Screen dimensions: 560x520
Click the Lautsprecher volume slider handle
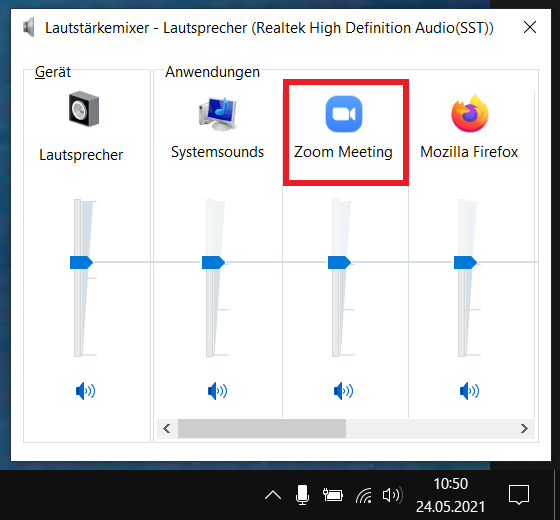coord(81,262)
